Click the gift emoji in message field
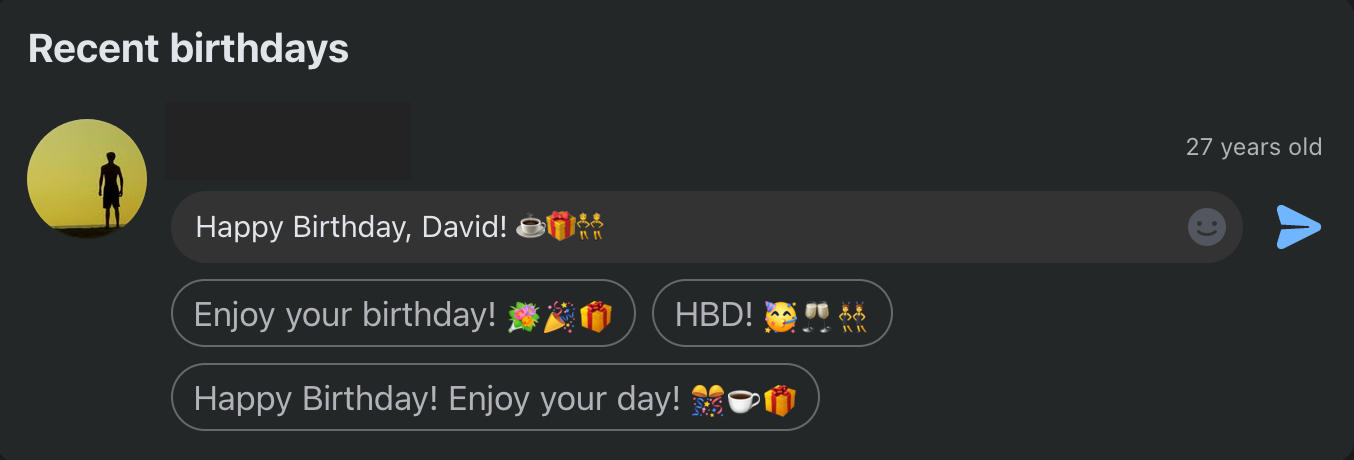This screenshot has width=1354, height=460. [x=561, y=227]
